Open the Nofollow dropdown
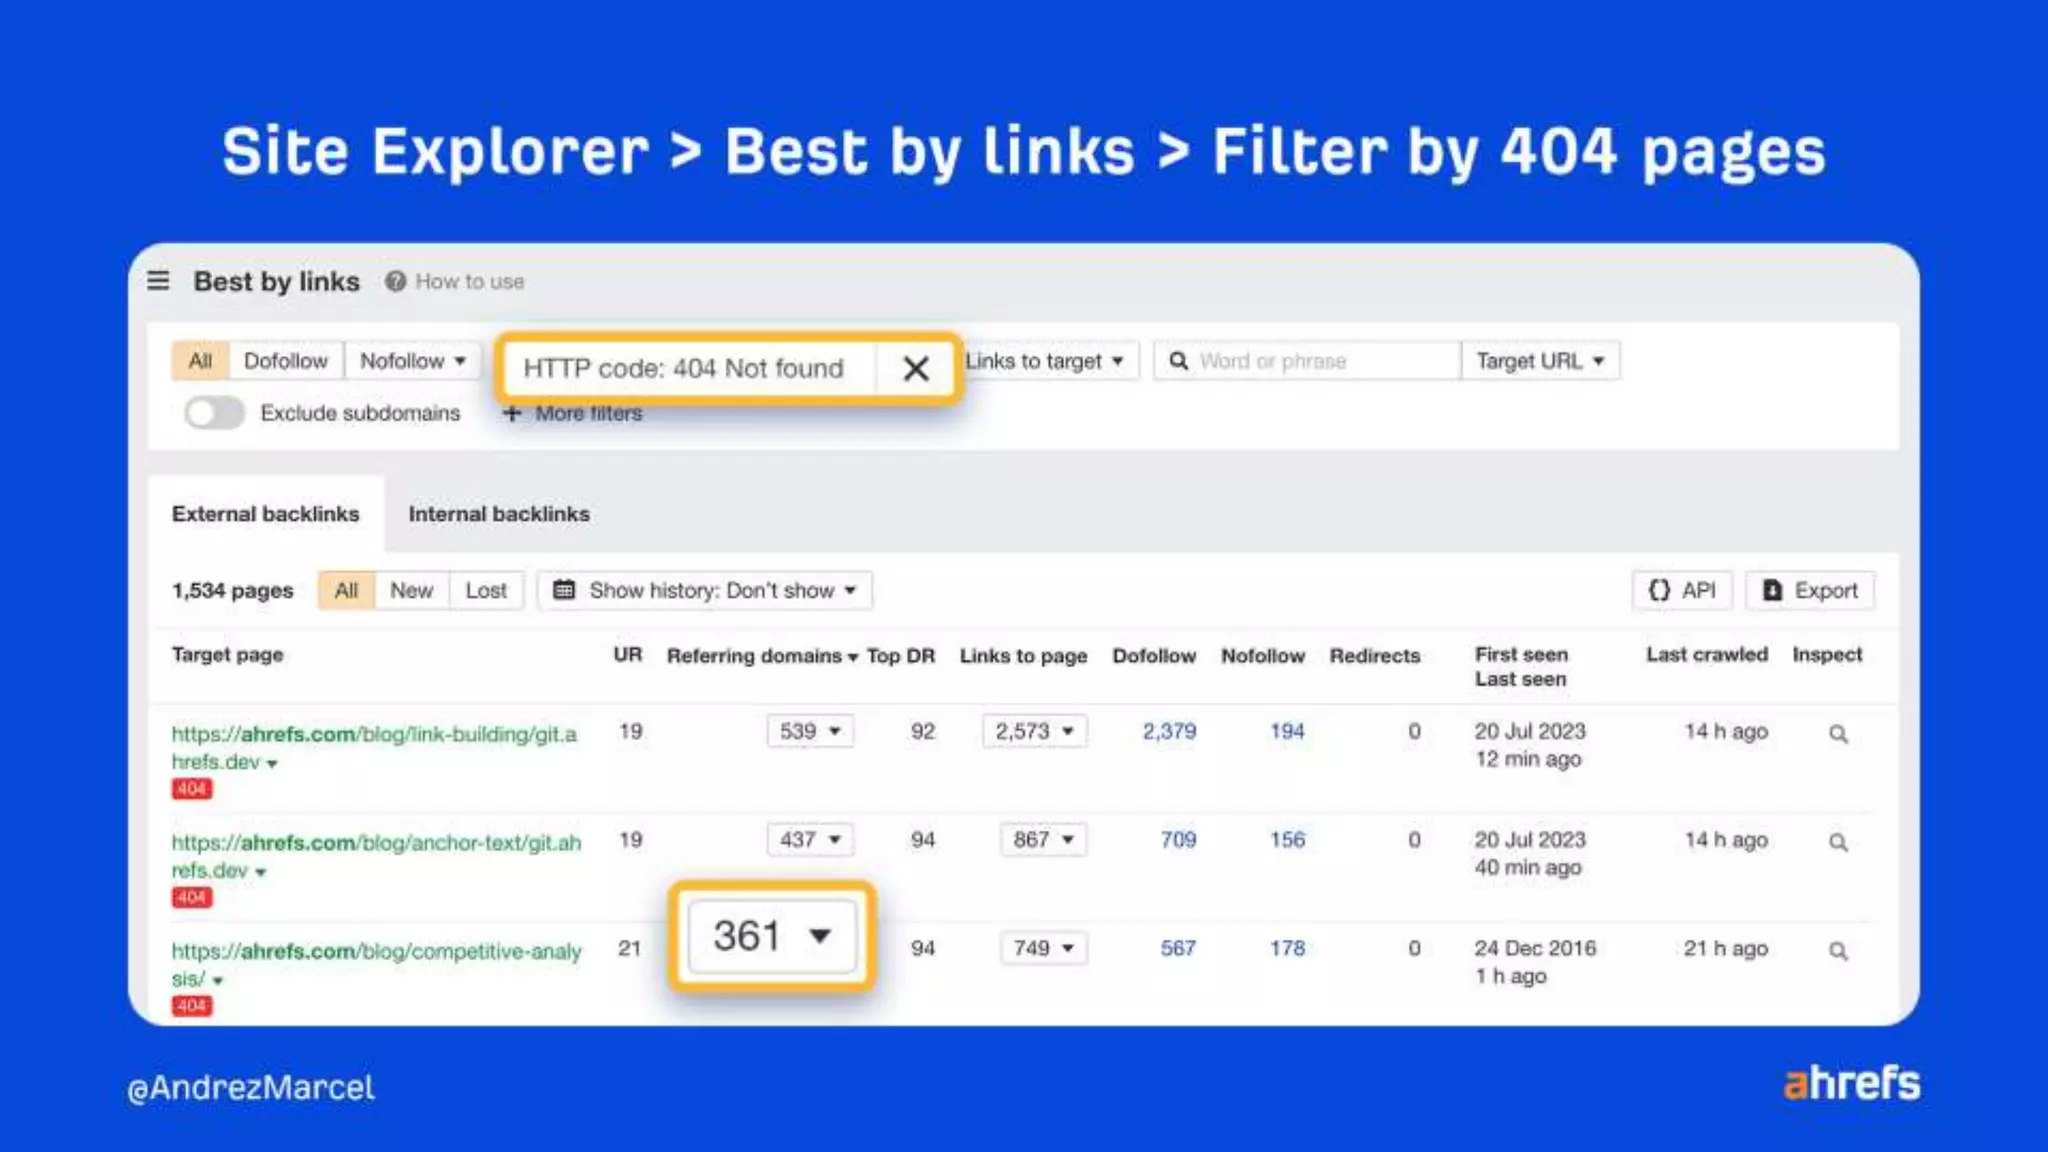 click(x=412, y=361)
